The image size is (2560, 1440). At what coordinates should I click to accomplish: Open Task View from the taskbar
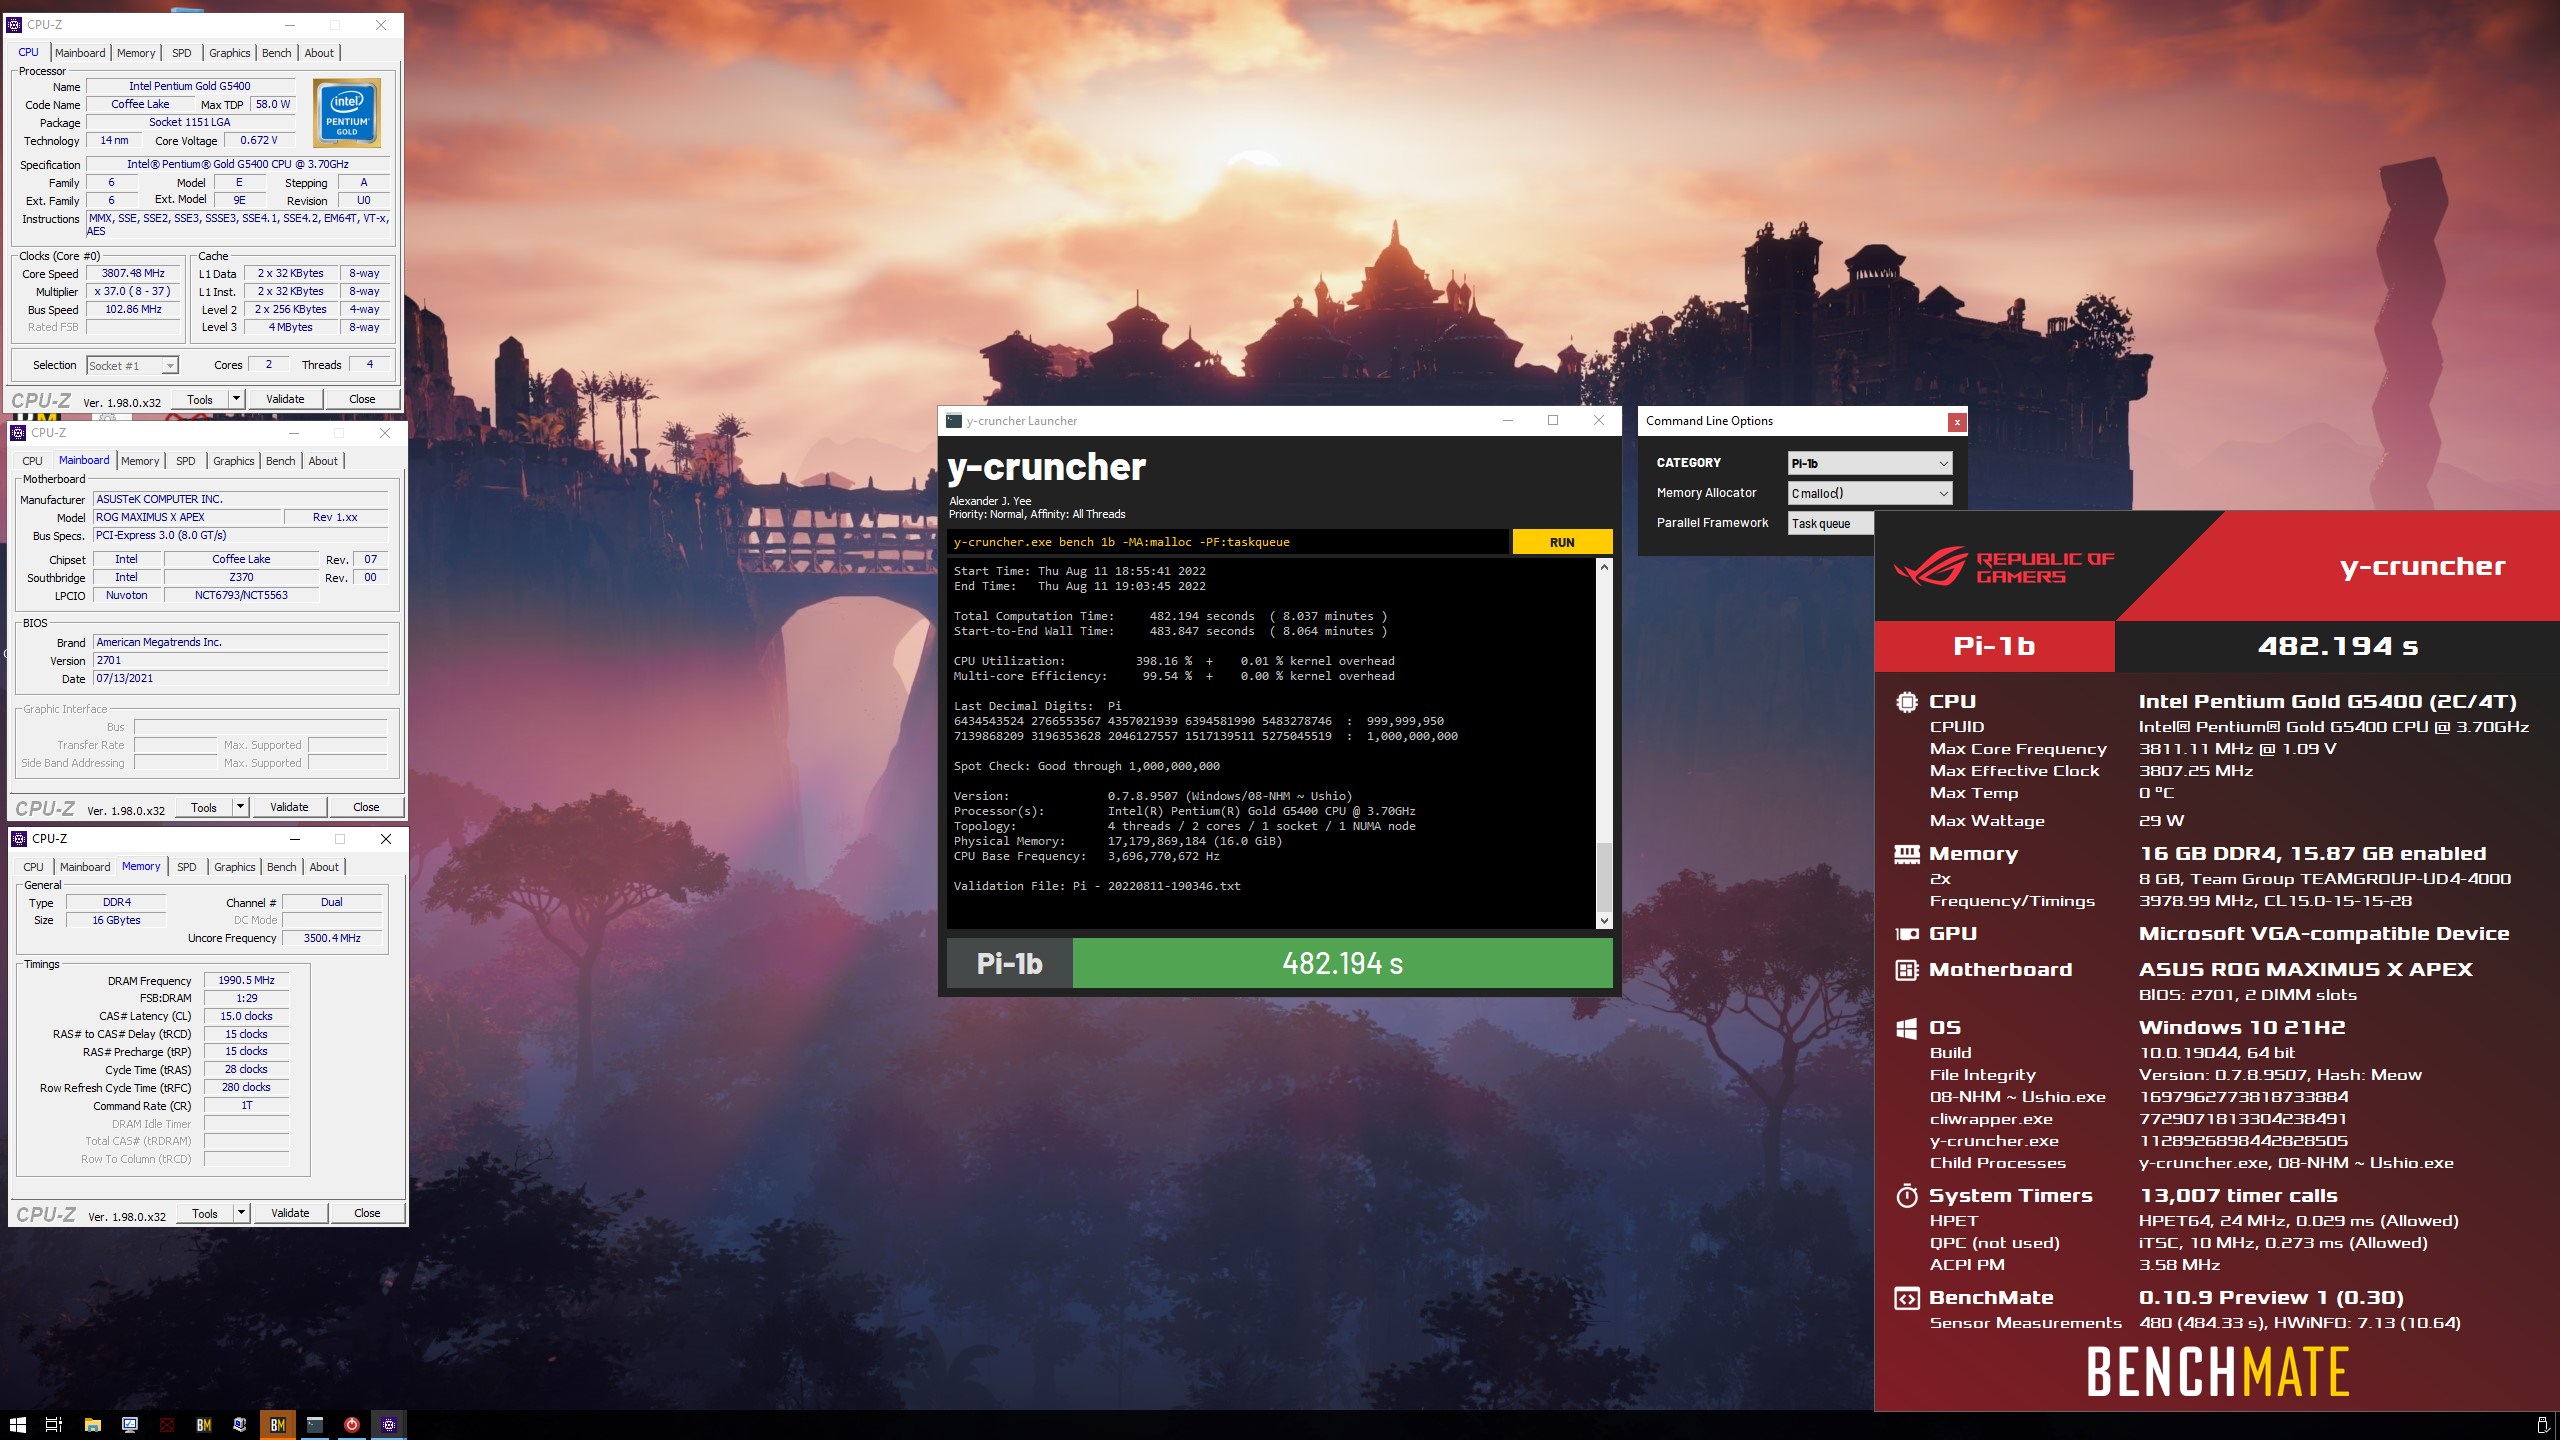(x=54, y=1425)
